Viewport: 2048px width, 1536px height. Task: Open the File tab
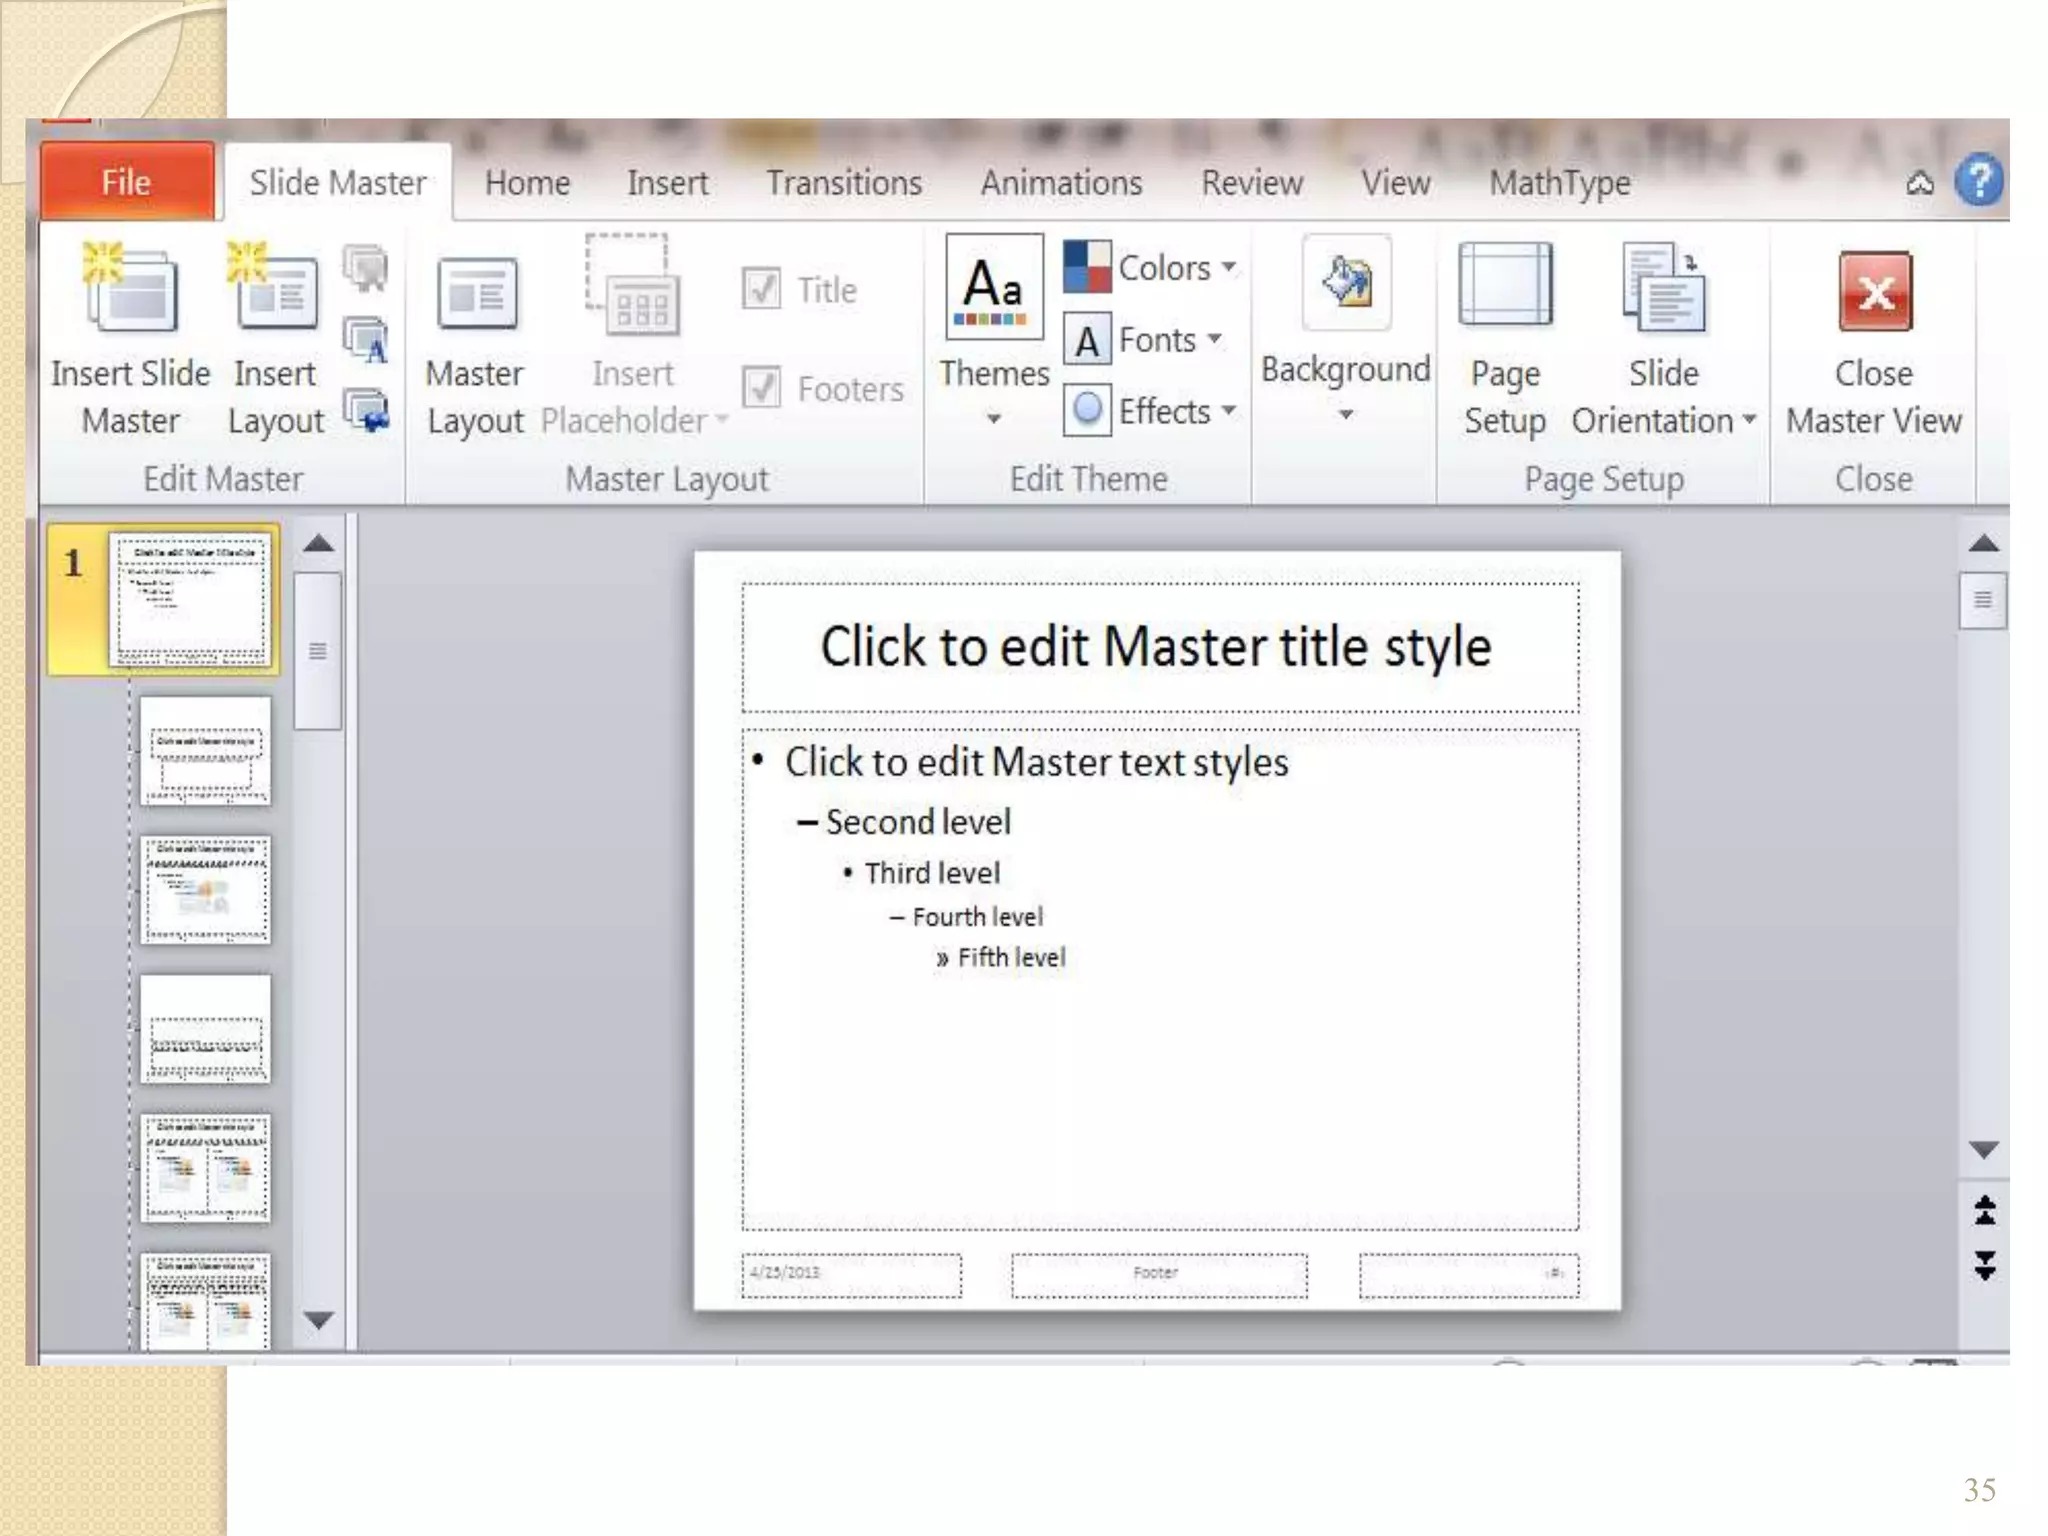[126, 182]
